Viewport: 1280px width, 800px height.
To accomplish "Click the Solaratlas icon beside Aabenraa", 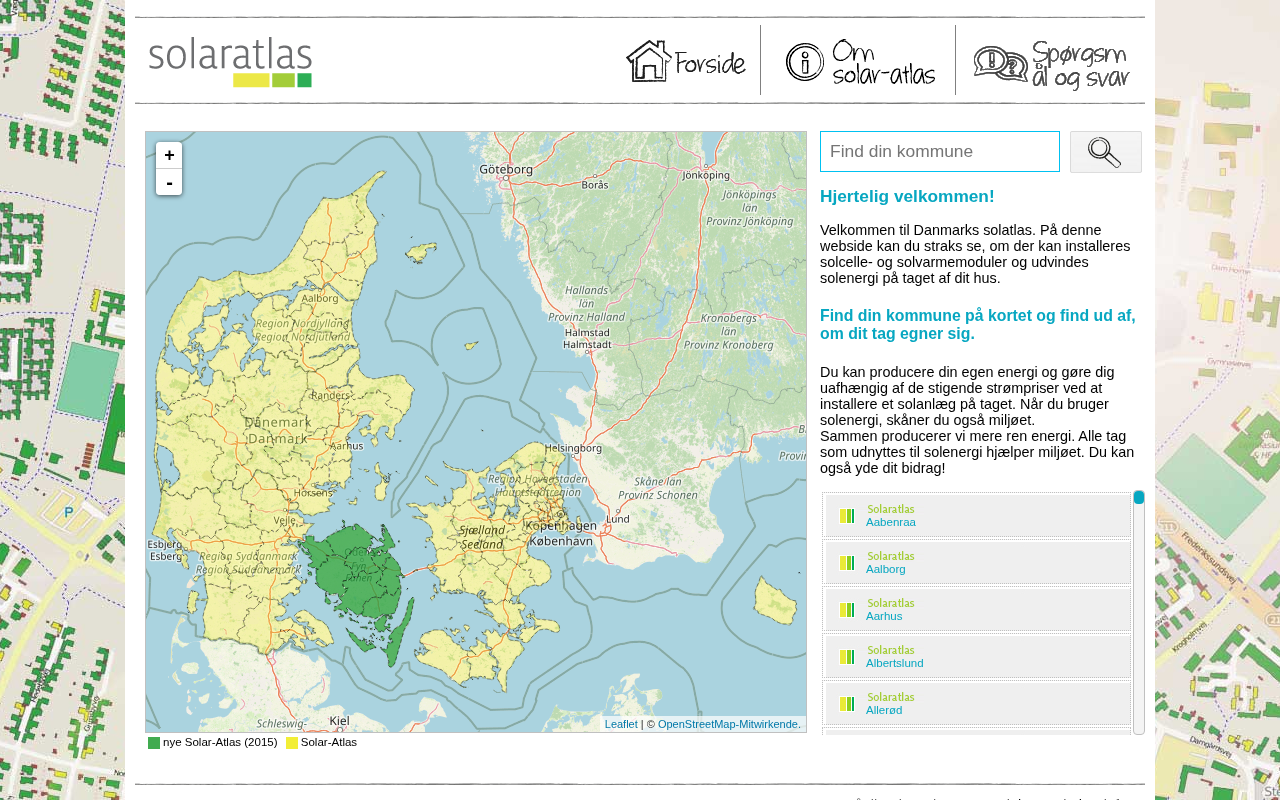I will pos(847,516).
